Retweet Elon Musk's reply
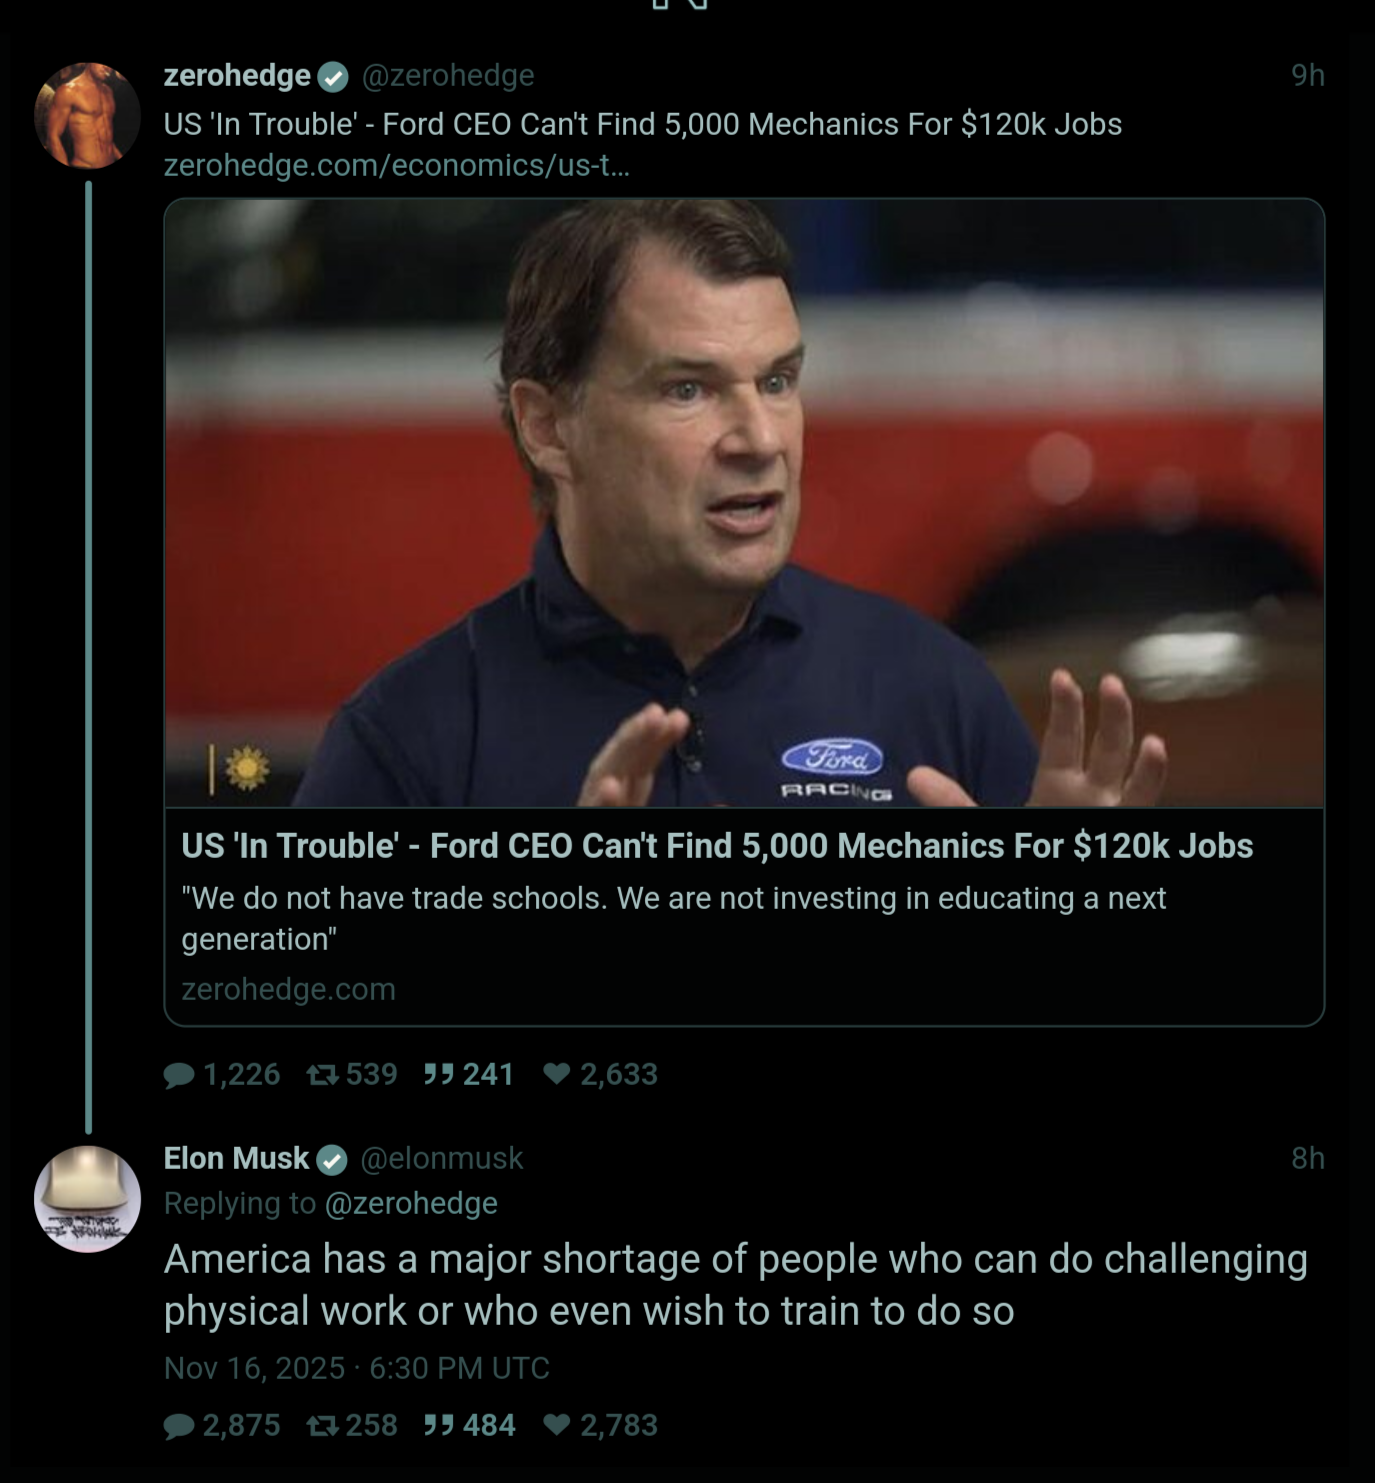The width and height of the screenshot is (1375, 1483). 322,1426
